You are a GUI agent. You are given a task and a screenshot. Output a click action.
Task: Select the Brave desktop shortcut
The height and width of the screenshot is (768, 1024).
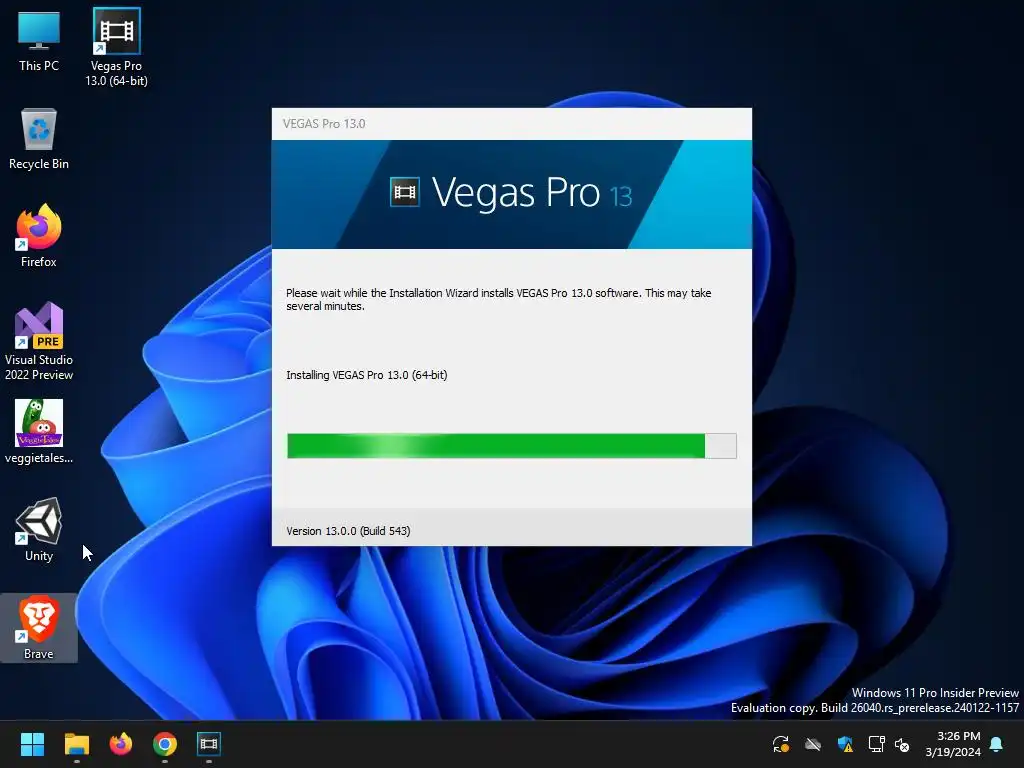pos(39,628)
